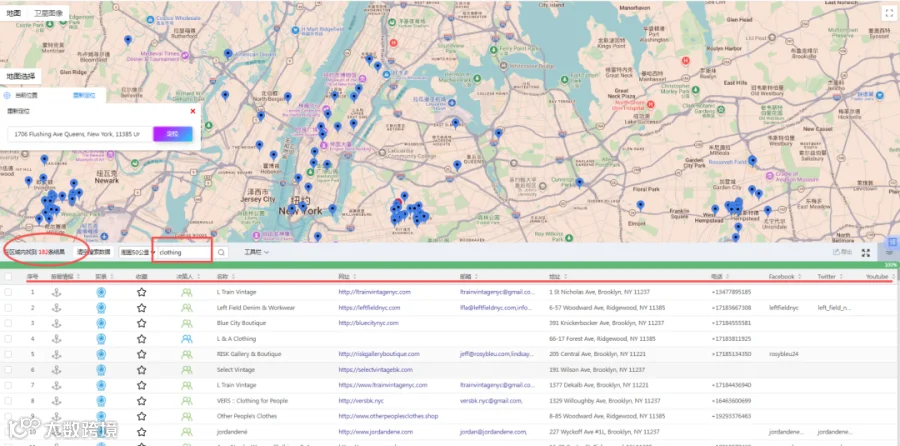900x446 pixels.
Task: Expand the results table to full screen
Action: 866,253
